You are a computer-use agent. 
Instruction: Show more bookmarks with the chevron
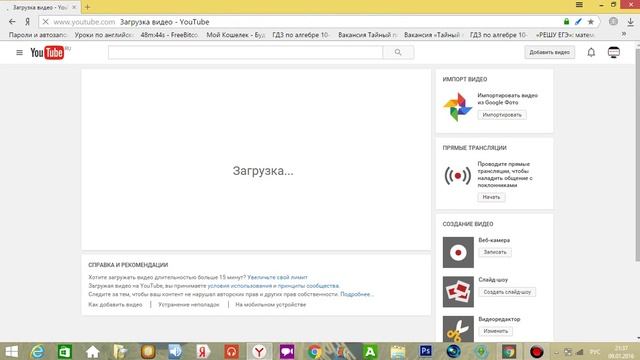[x=624, y=35]
